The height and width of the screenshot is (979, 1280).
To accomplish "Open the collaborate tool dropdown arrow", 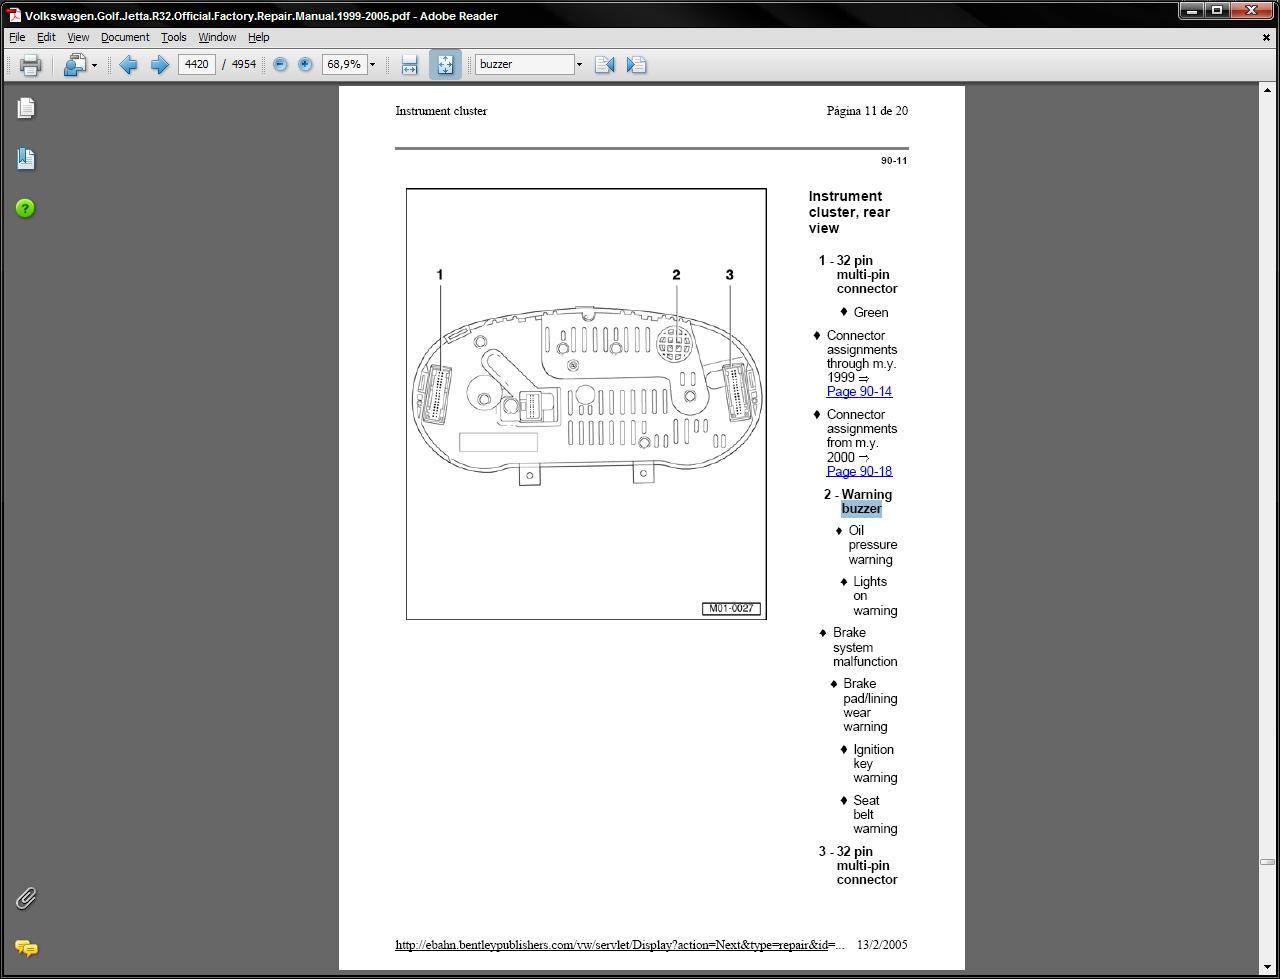I will tap(94, 65).
